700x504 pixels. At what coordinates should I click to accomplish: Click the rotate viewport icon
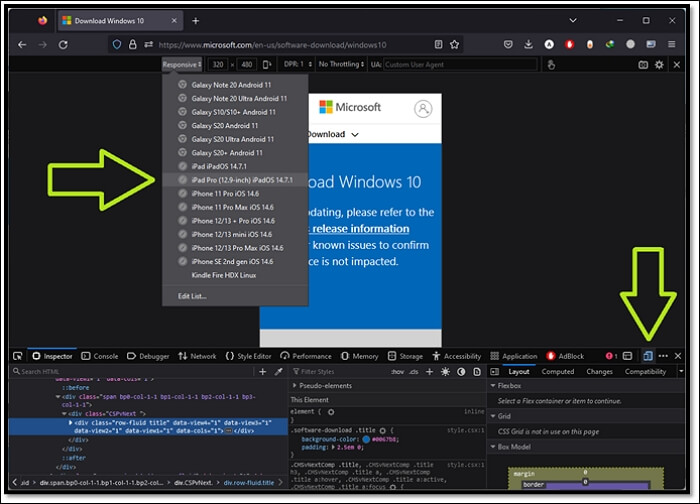pos(267,64)
